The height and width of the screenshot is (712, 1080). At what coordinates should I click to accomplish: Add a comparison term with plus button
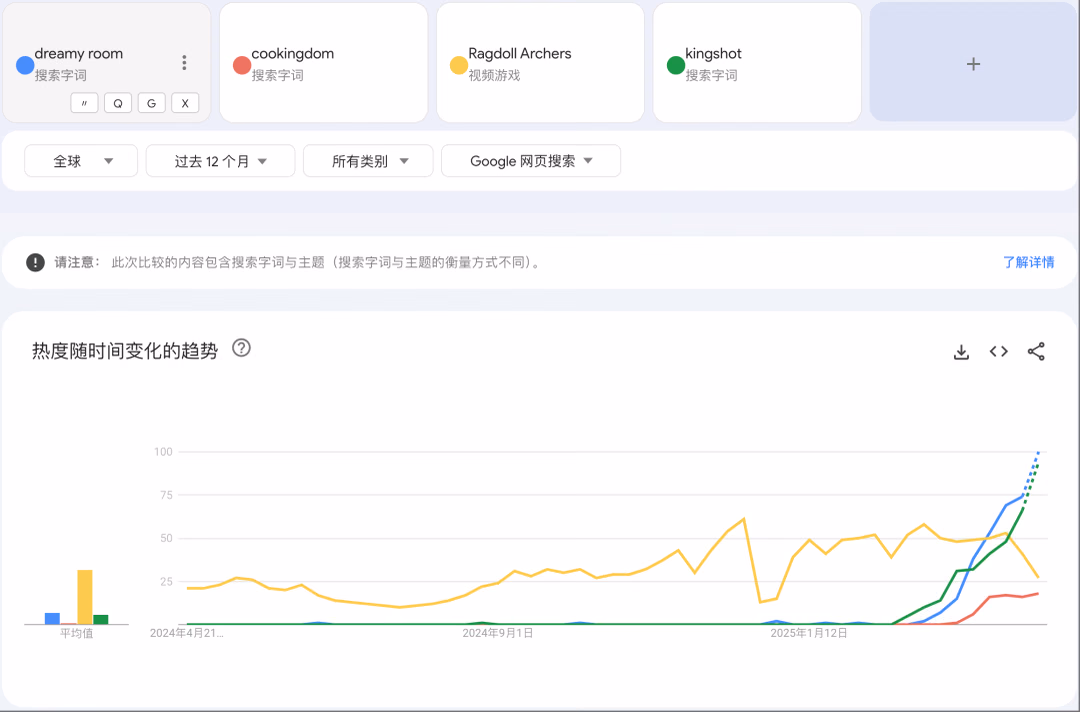[973, 63]
